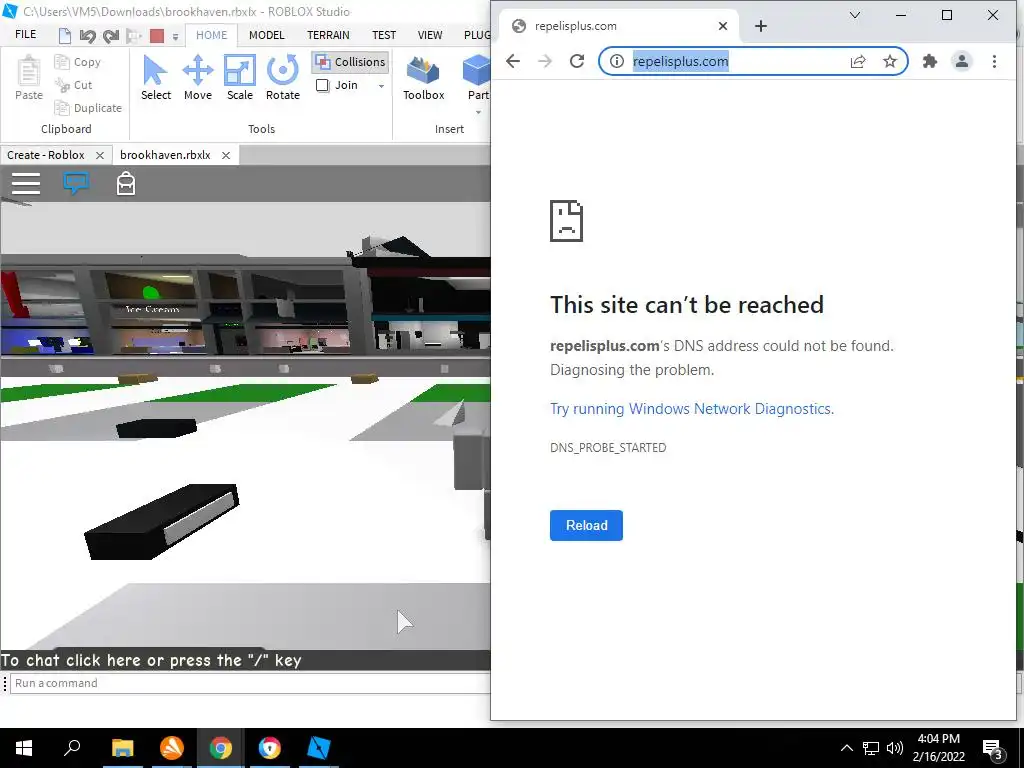
Task: Undo the last action in Studio
Action: 88,35
